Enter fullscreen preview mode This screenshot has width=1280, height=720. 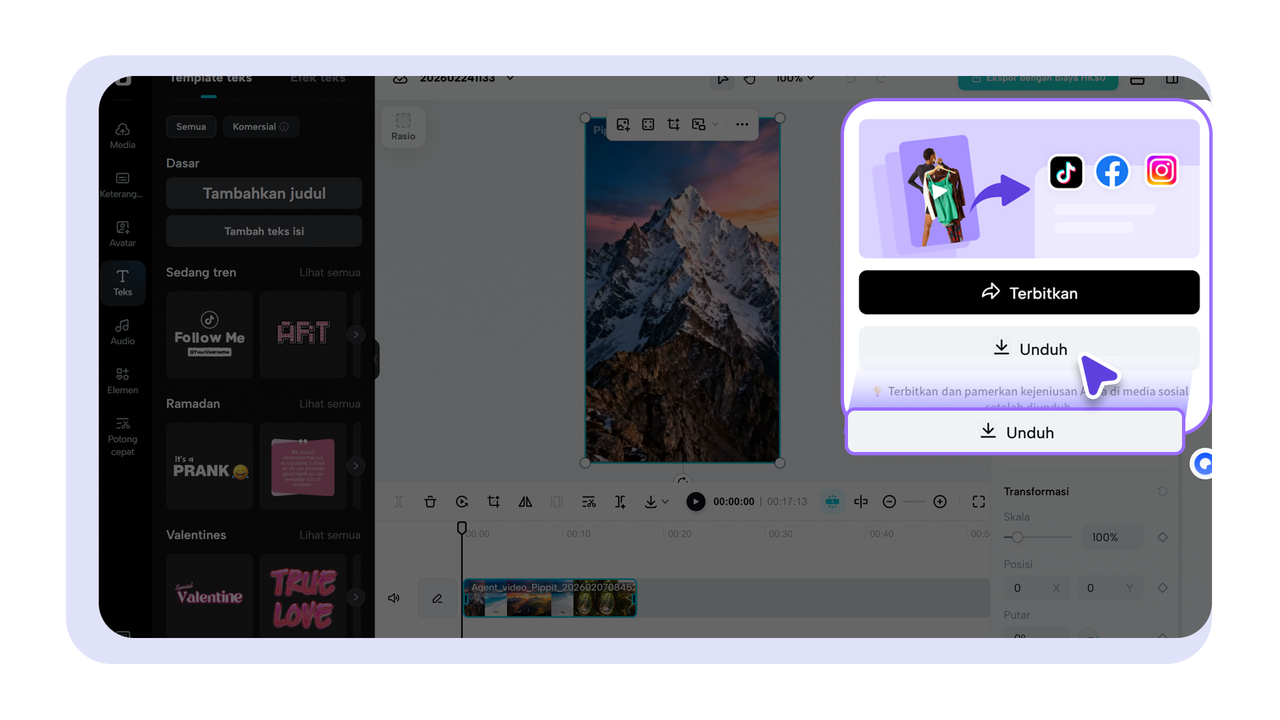pos(978,502)
